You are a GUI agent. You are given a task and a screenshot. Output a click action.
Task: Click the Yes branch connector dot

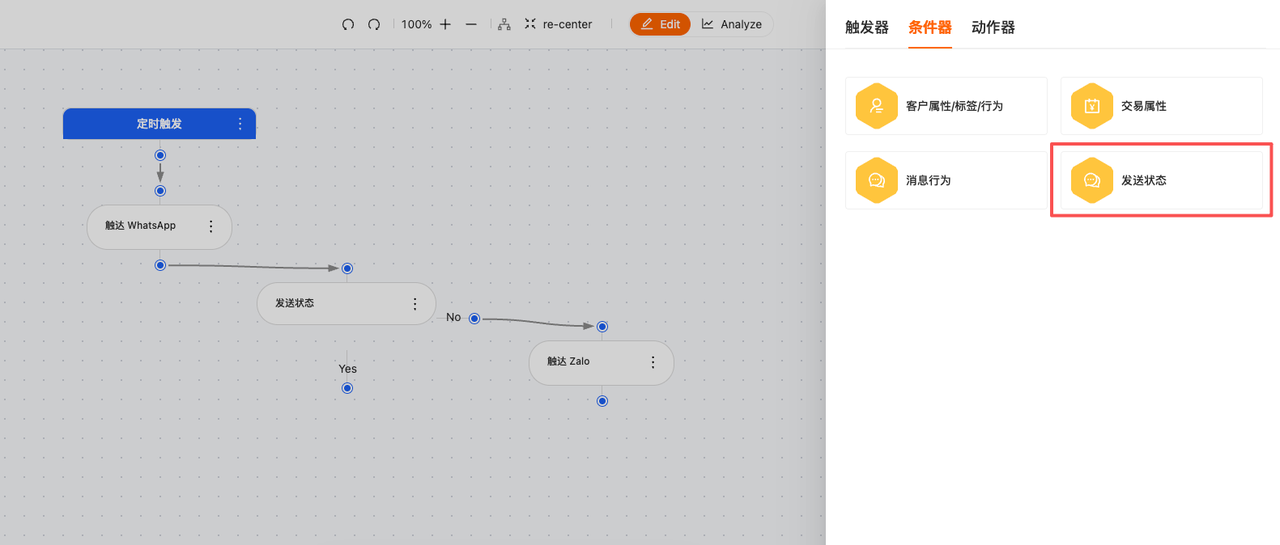(x=347, y=388)
